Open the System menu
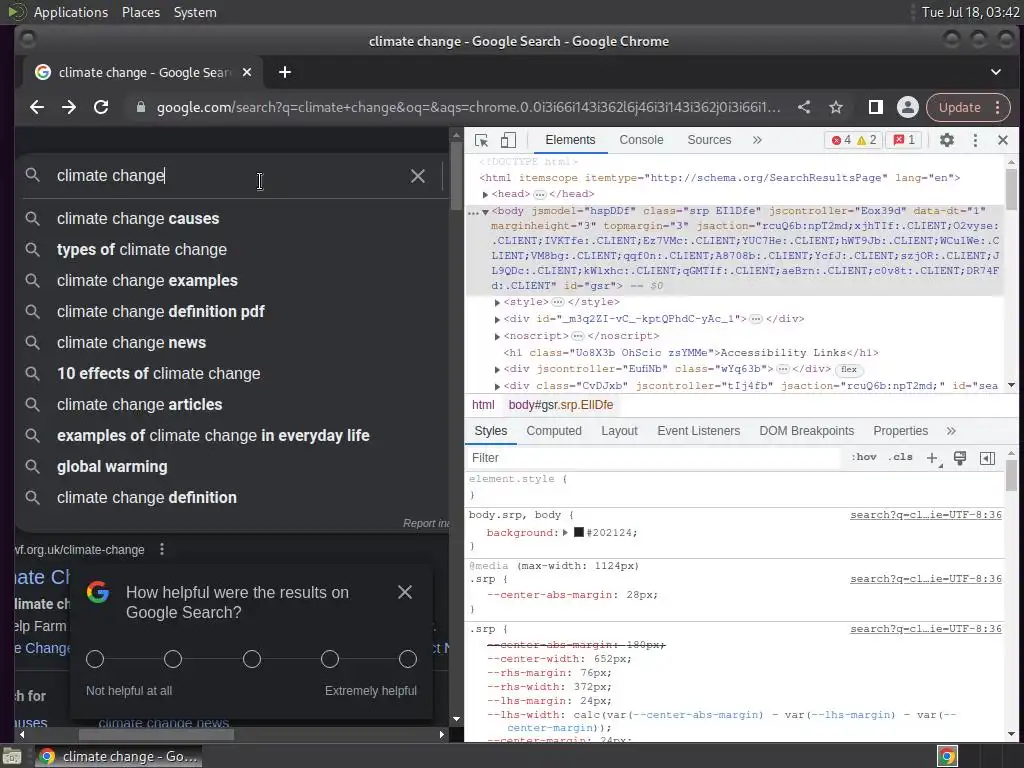The image size is (1024, 768). click(195, 12)
